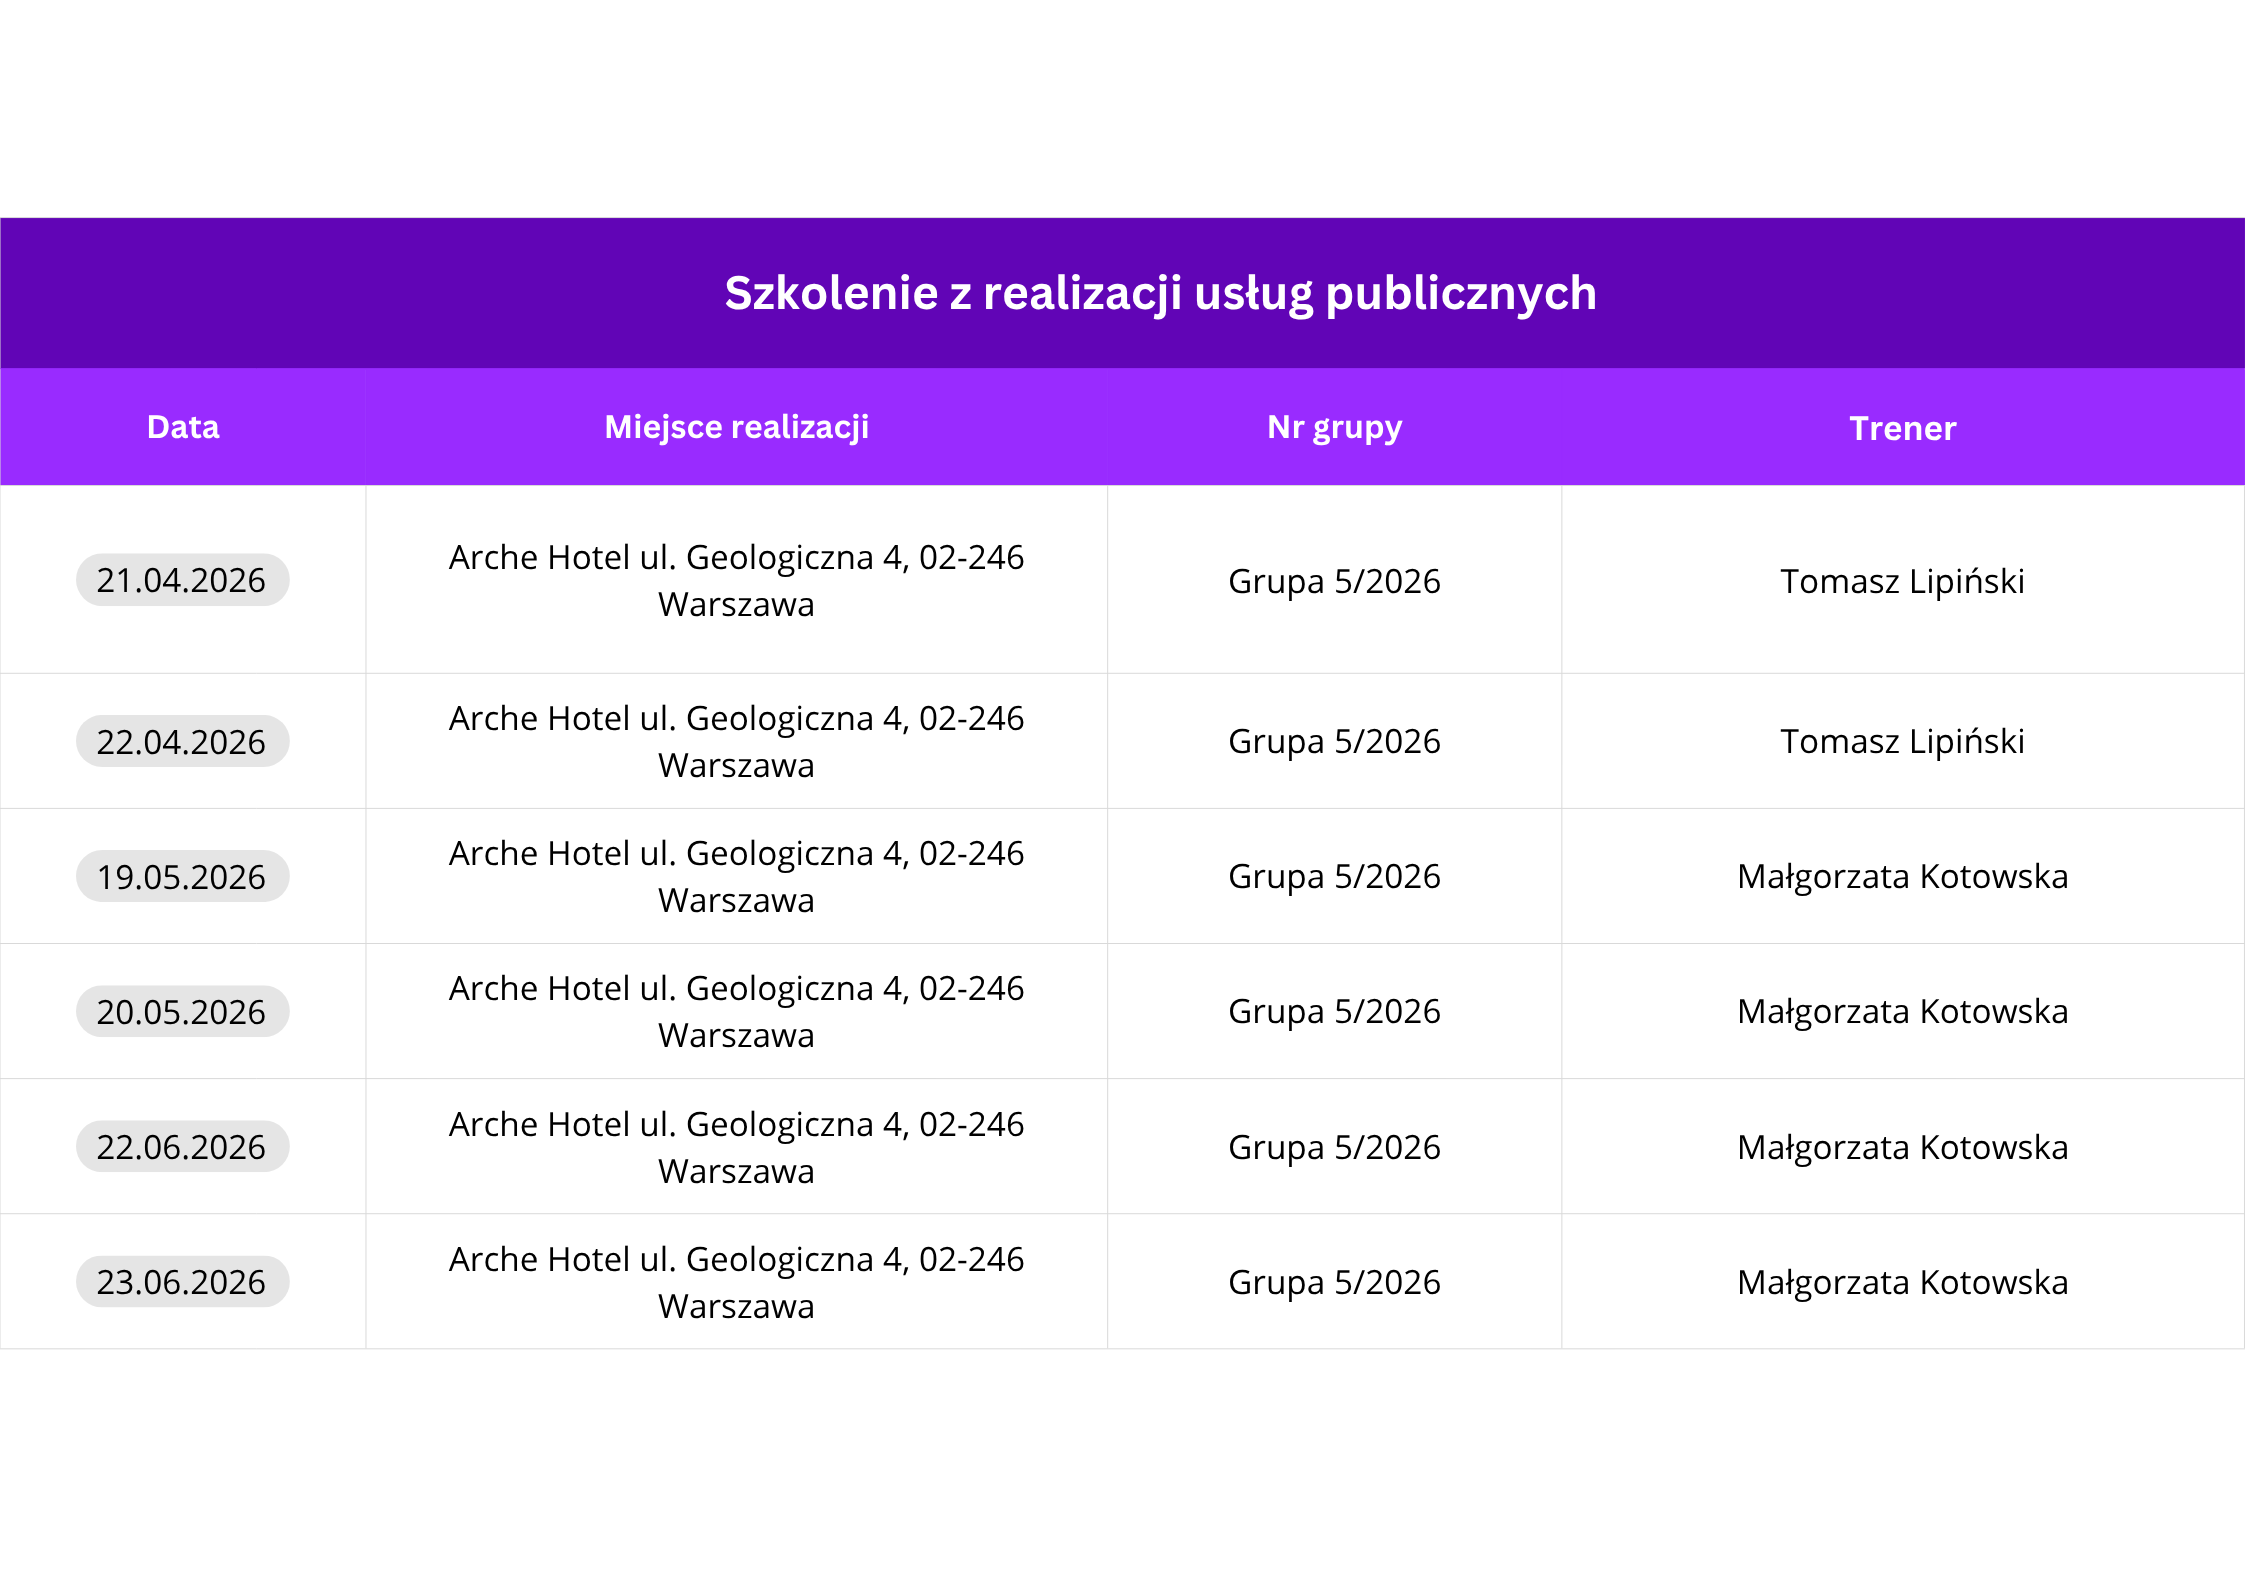The image size is (2245, 1587).
Task: Click Grupa 5/2026 in the 20.05.2026 row
Action: pyautogui.click(x=1334, y=1011)
